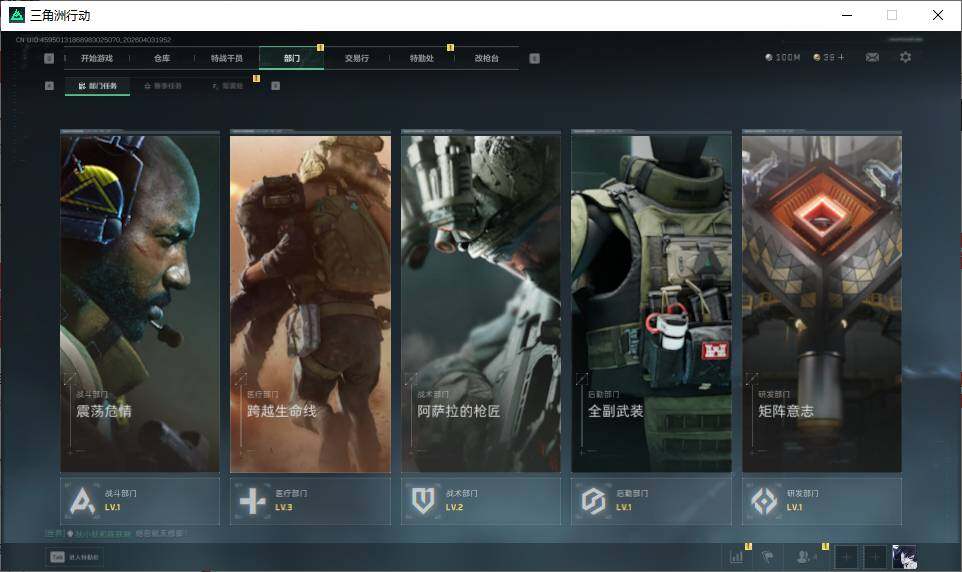Click 进入特勤处 button at bottom left

click(x=75, y=557)
